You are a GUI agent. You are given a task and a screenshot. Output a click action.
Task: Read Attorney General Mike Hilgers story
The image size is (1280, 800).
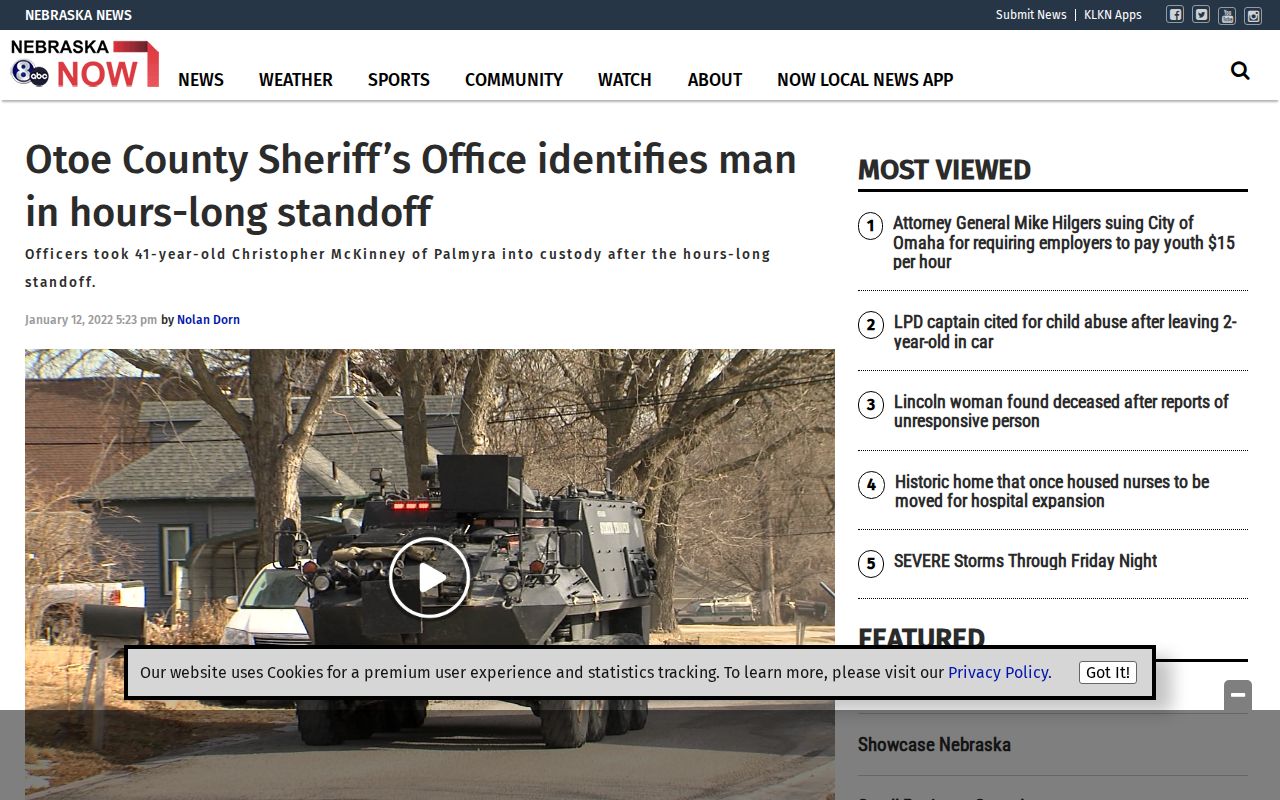point(1064,242)
